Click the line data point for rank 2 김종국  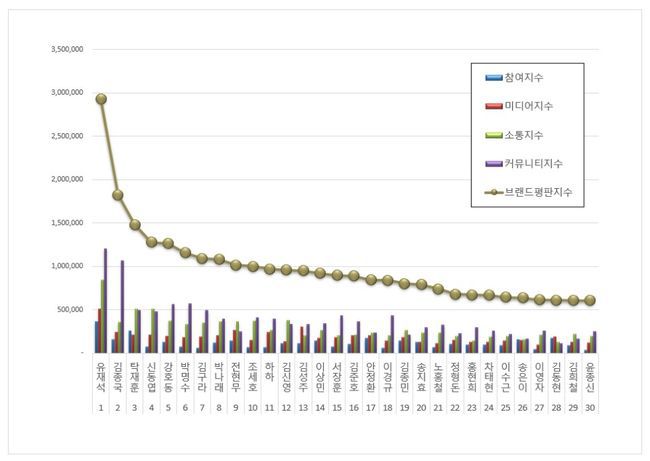tap(118, 195)
